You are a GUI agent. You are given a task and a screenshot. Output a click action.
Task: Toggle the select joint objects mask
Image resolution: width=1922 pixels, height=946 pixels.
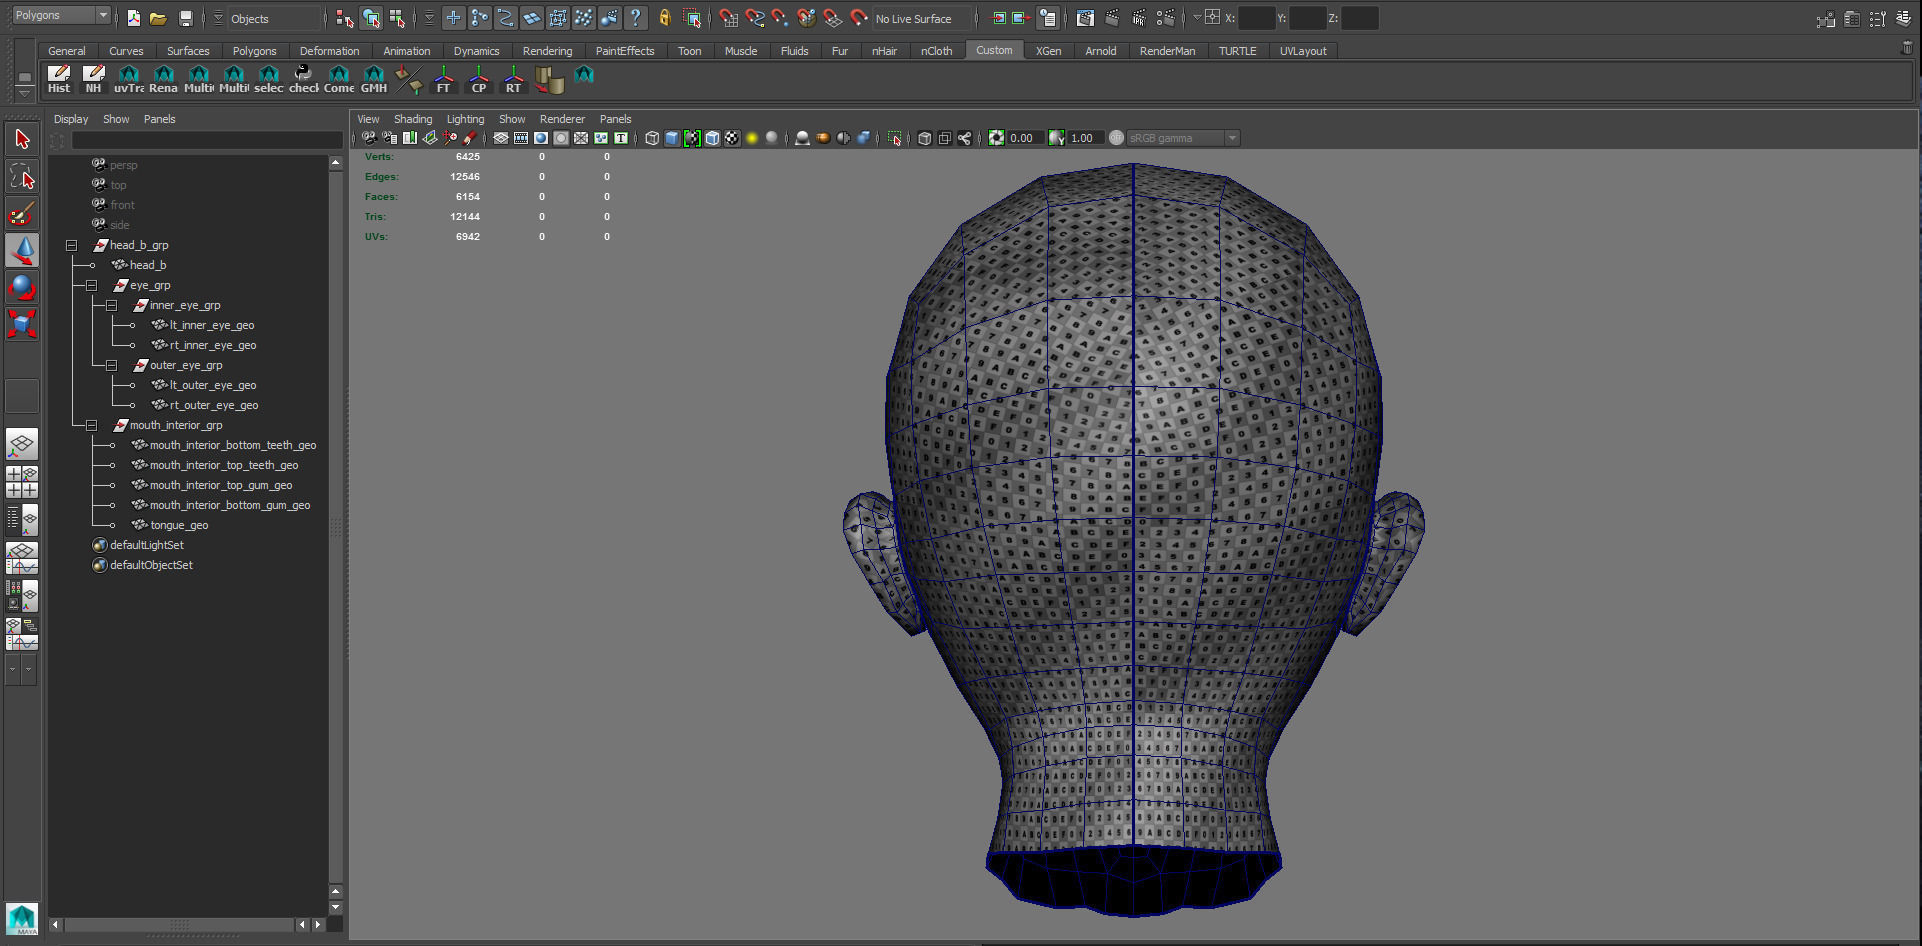point(479,18)
